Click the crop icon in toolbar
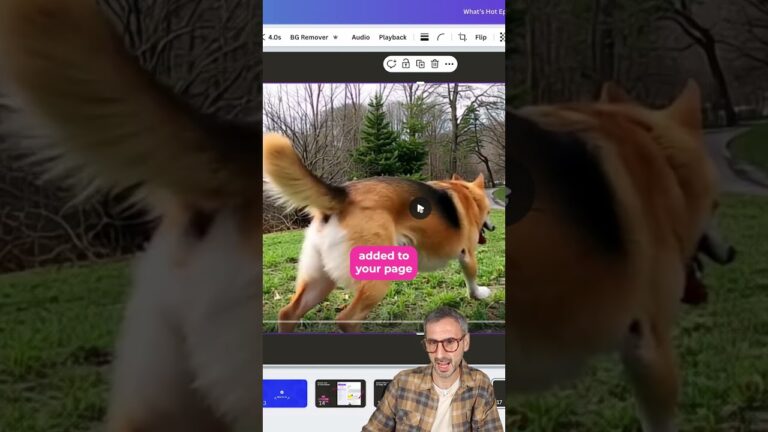The height and width of the screenshot is (432, 768). 462,37
